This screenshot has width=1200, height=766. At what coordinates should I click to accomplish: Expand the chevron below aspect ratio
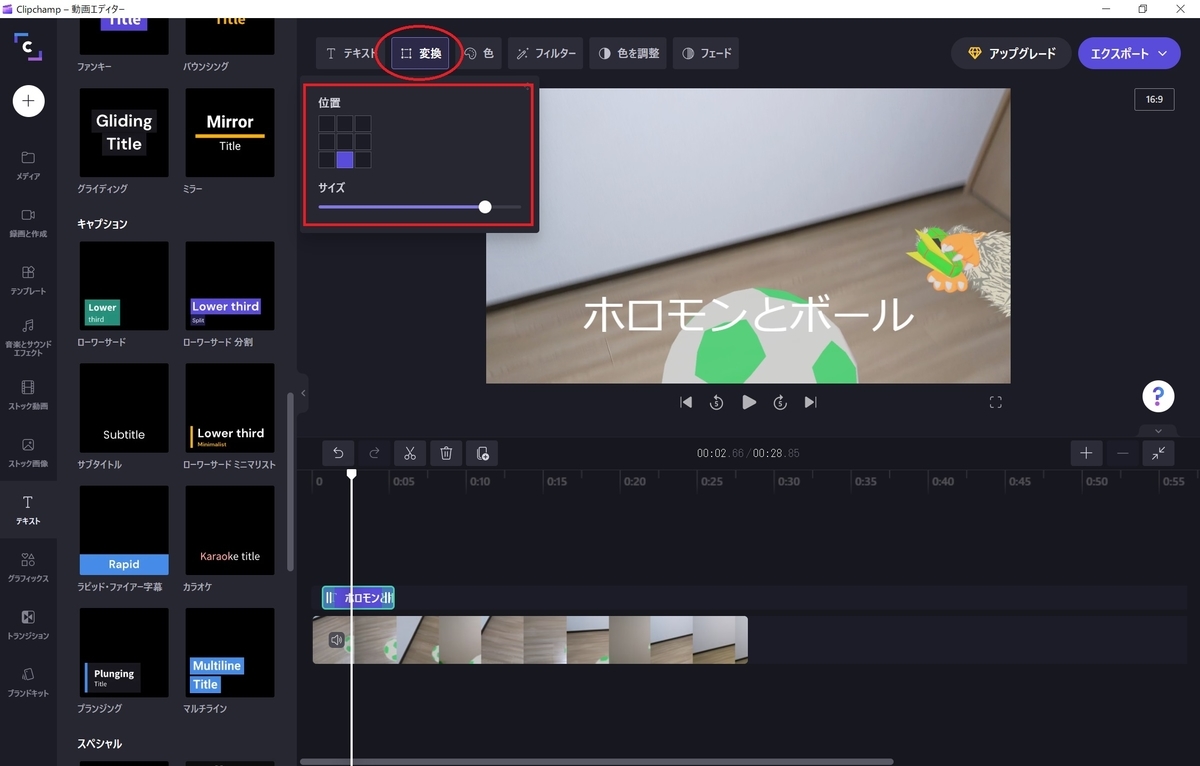pyautogui.click(x=1158, y=432)
